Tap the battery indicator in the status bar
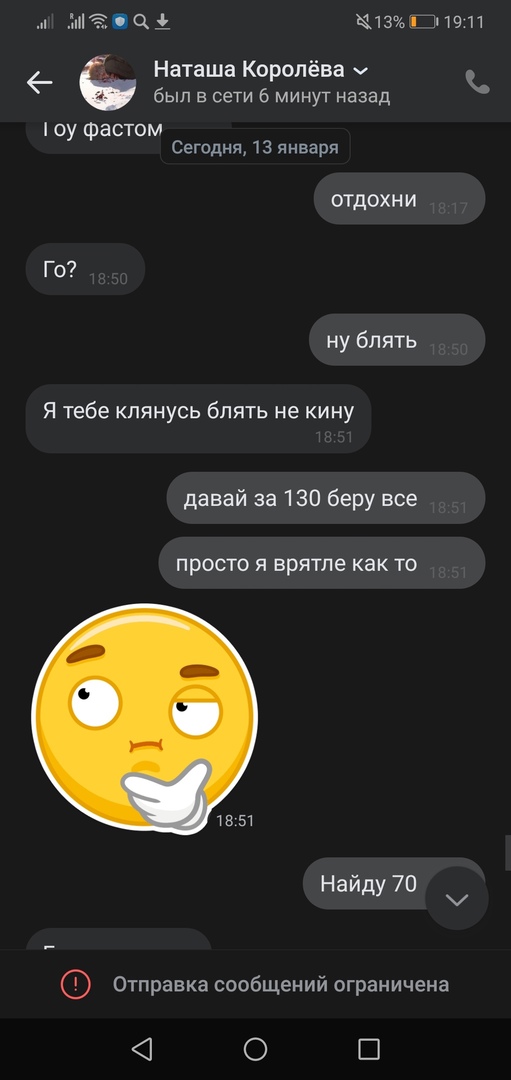Screen dimensions: 511x1080 click(x=423, y=22)
